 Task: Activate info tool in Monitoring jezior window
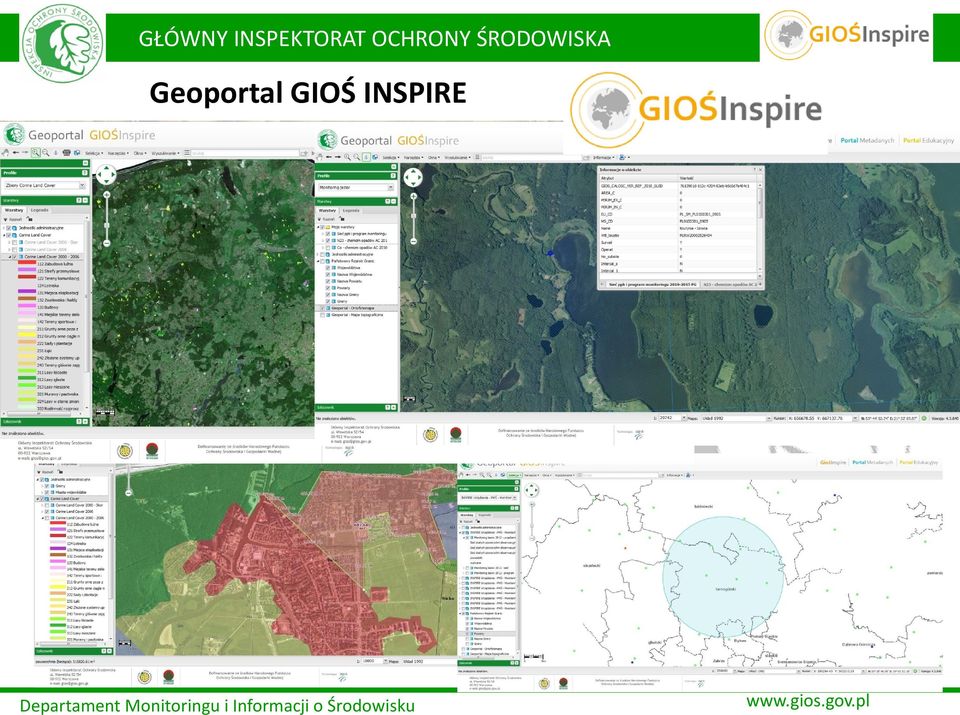pyautogui.click(x=367, y=157)
